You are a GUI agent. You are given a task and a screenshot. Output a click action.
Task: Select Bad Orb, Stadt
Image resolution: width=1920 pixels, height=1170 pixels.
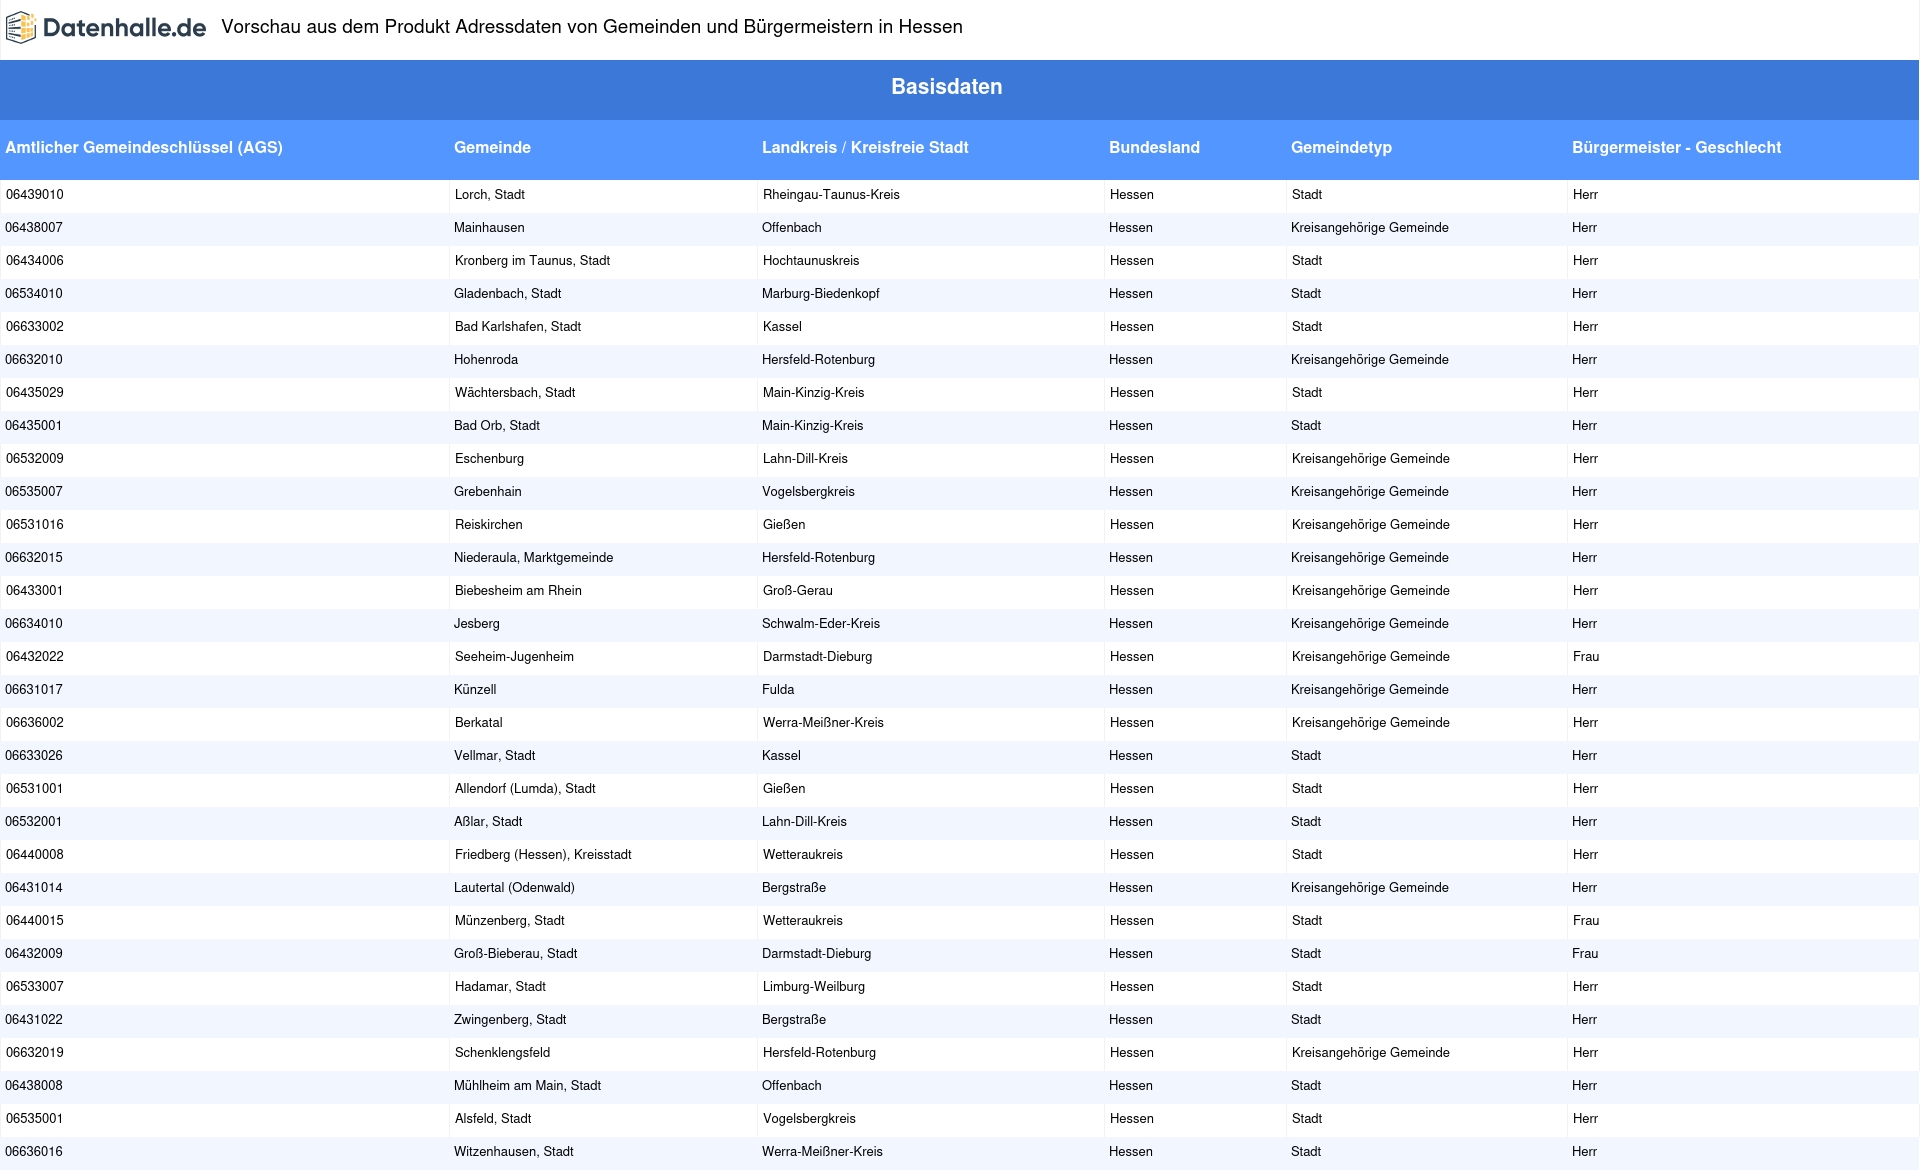point(497,426)
